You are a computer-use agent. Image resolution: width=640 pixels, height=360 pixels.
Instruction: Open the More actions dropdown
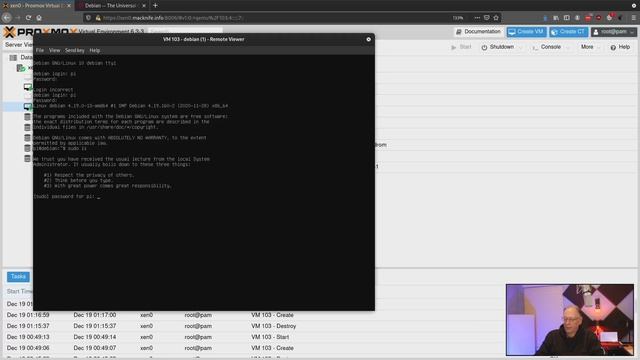[590, 47]
